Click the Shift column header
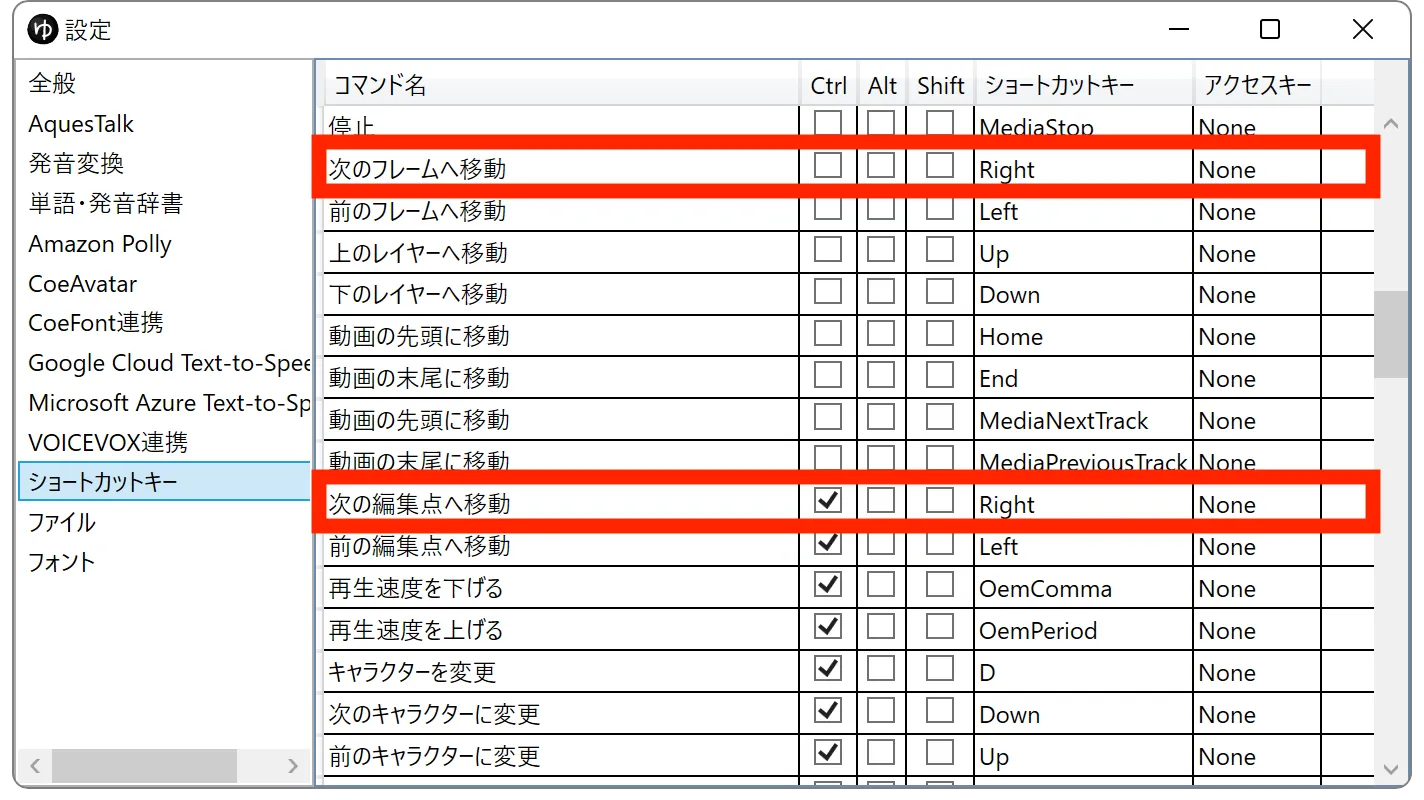The width and height of the screenshot is (1424, 800). click(x=941, y=85)
